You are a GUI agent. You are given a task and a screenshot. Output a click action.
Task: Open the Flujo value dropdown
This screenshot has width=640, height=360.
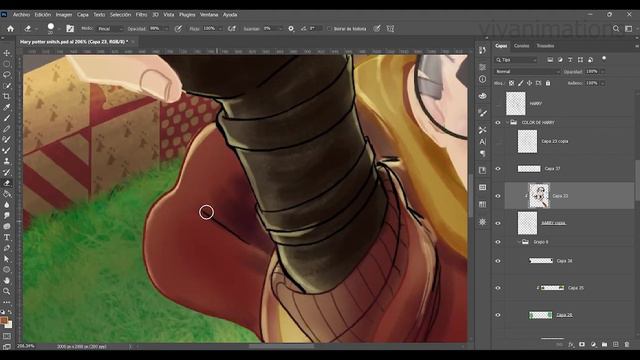(220, 29)
